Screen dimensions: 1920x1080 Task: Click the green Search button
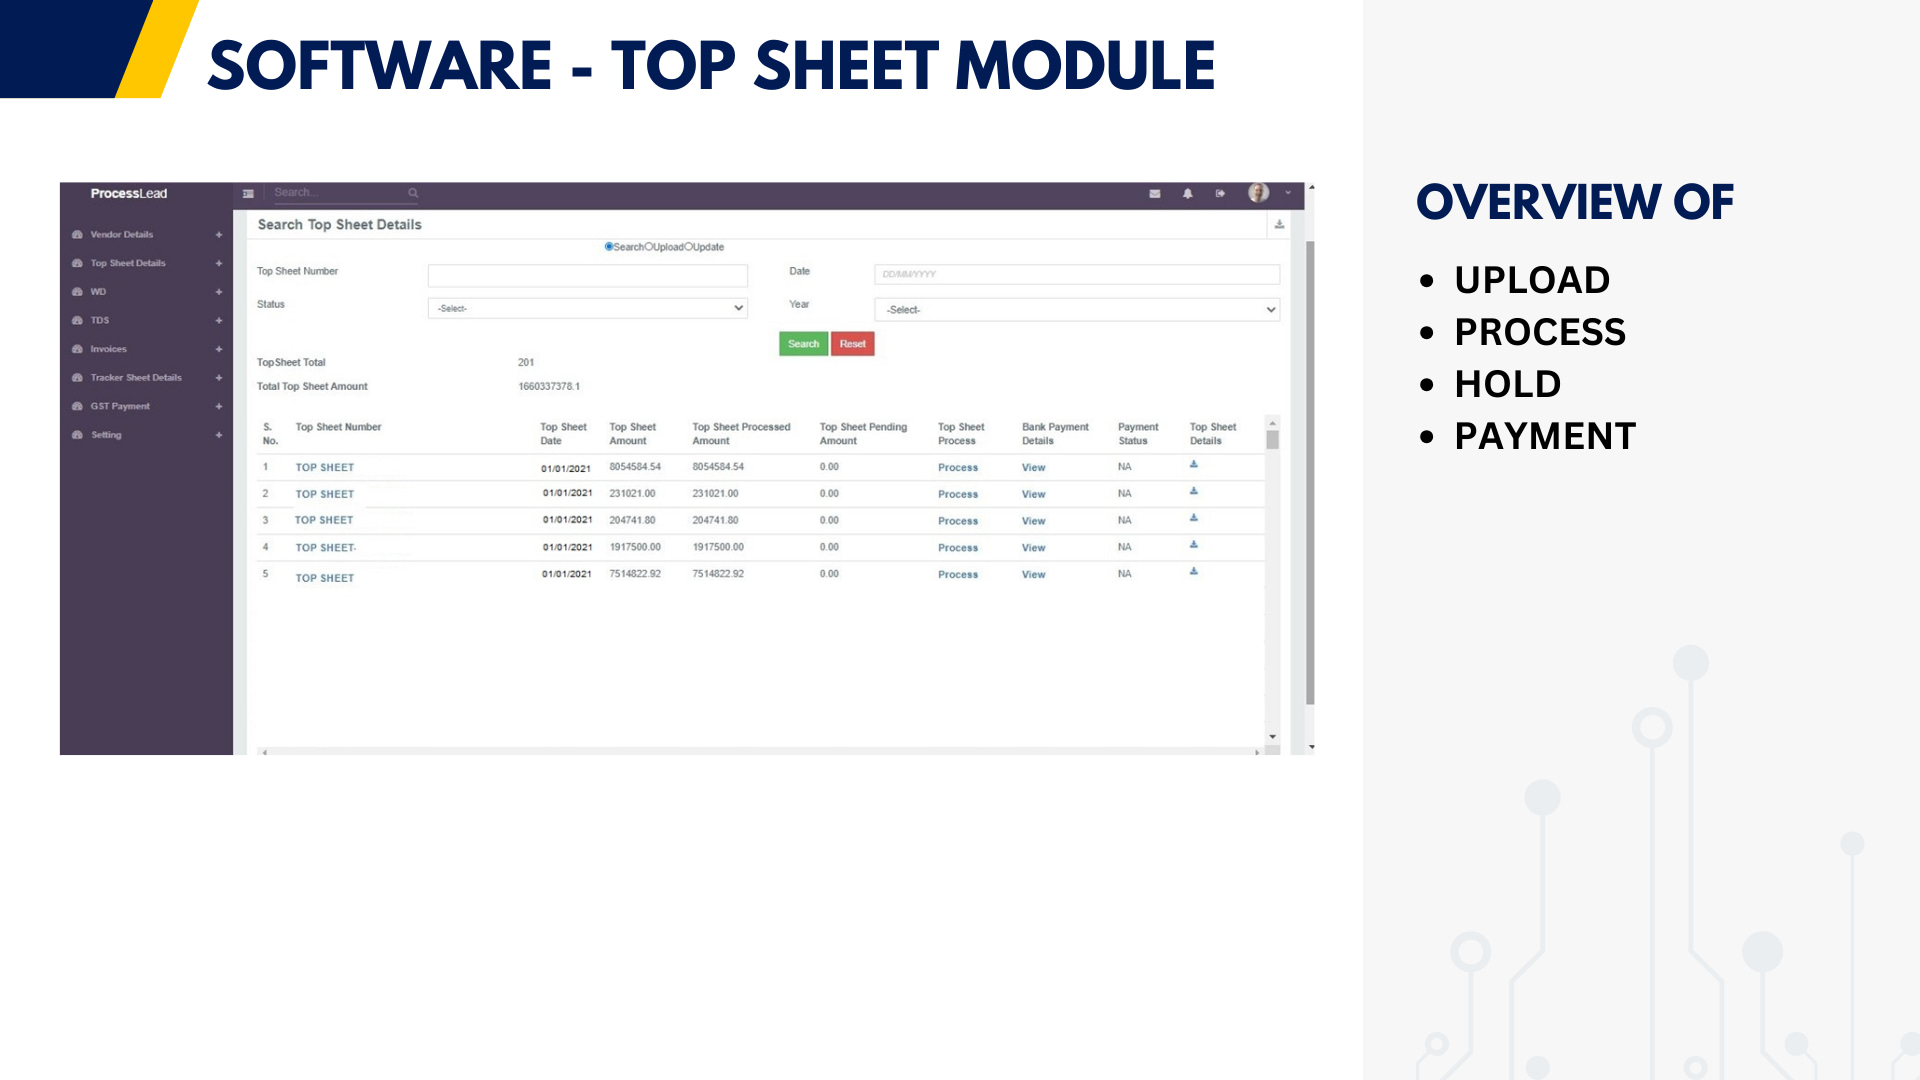point(803,344)
